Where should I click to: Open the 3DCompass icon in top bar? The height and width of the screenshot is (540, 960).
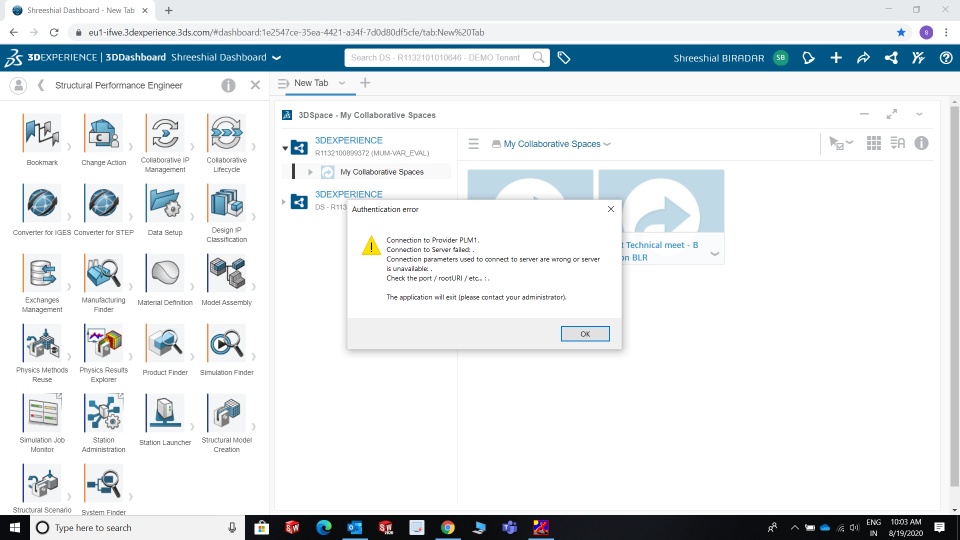13,58
